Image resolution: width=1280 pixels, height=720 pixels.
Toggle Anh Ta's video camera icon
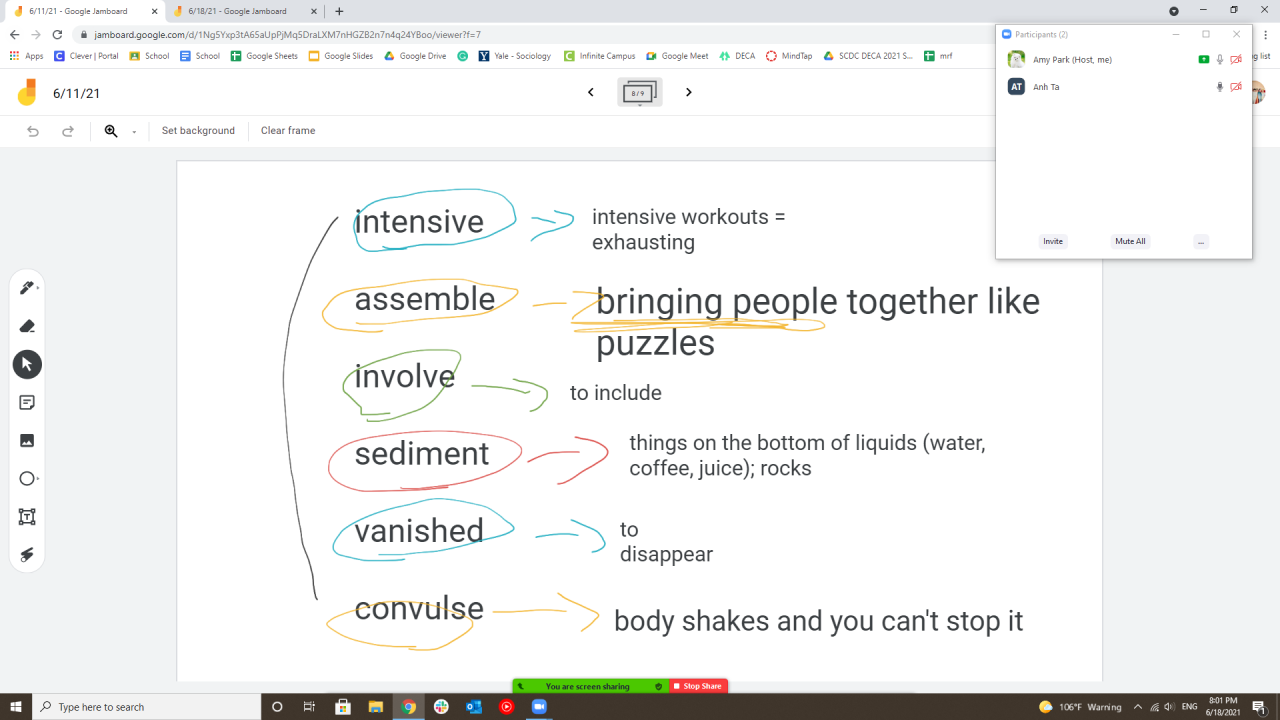[1236, 87]
